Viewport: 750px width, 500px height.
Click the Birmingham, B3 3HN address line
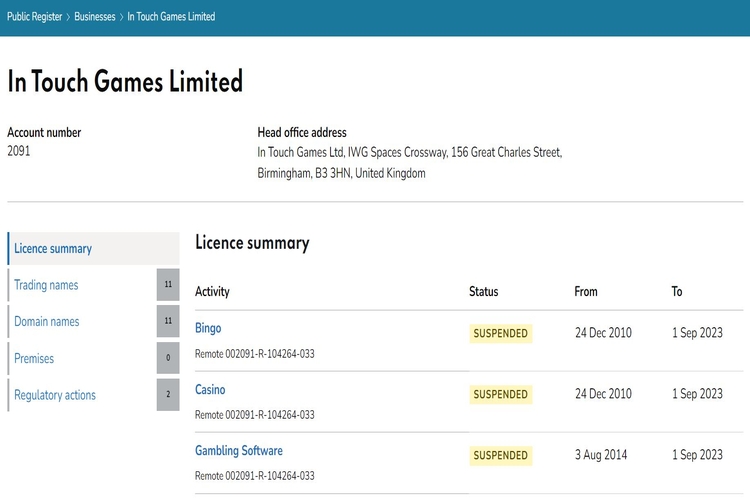point(341,173)
